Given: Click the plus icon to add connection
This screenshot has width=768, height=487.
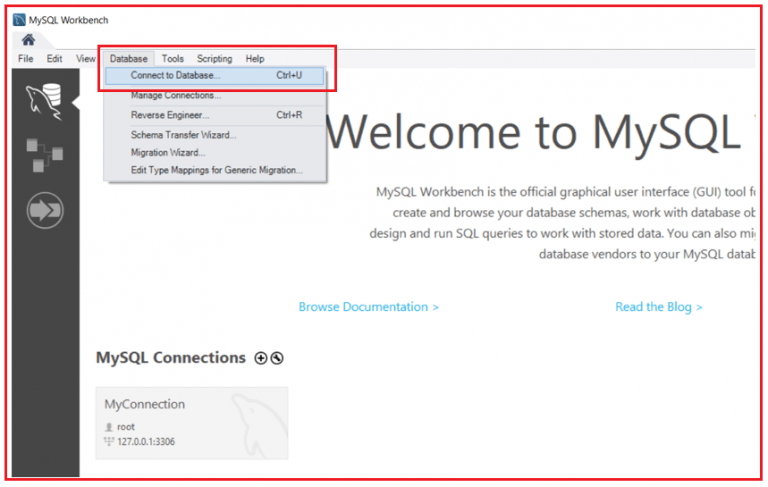Looking at the screenshot, I should [261, 358].
